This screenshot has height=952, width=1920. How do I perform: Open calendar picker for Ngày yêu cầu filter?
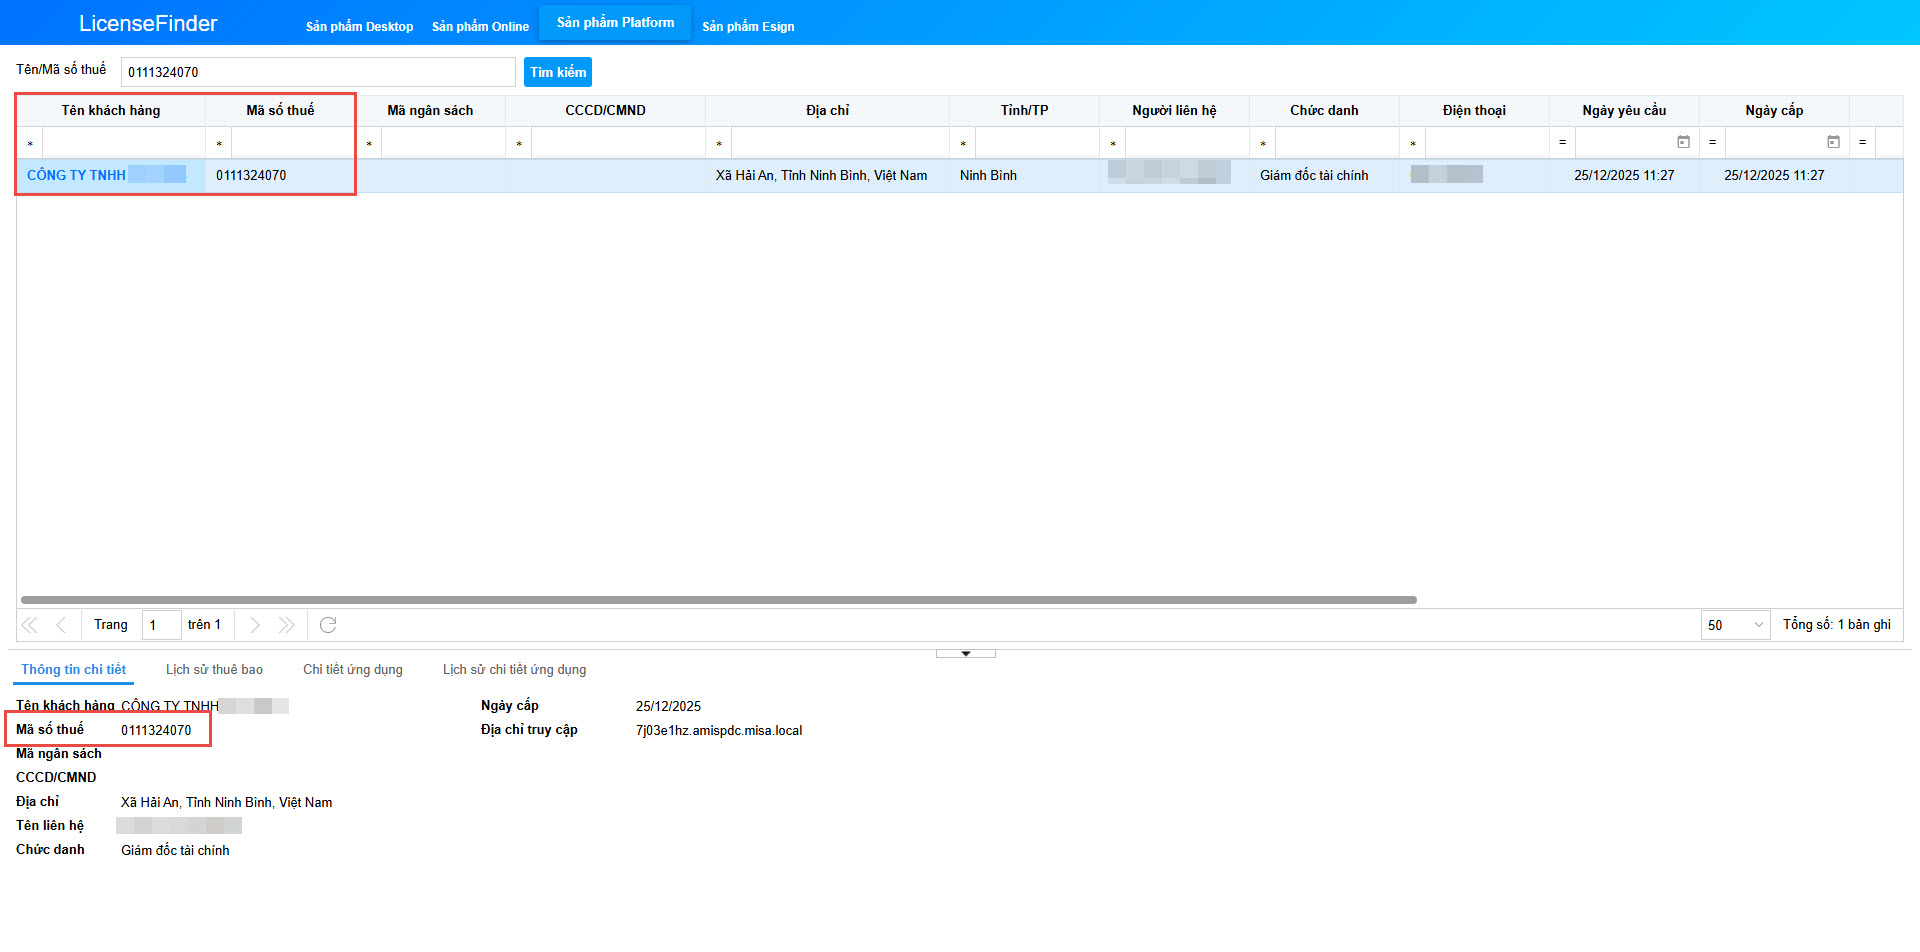pos(1683,143)
